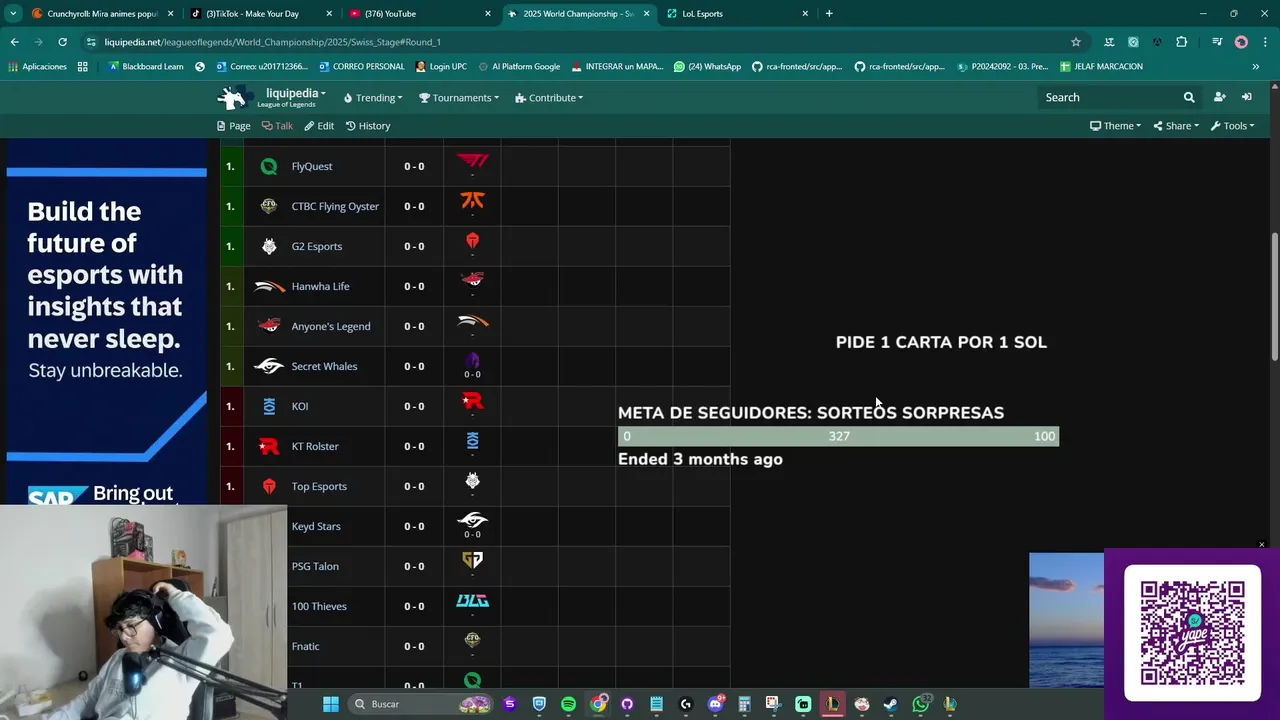
Task: Open the create account user icon
Action: (1219, 97)
